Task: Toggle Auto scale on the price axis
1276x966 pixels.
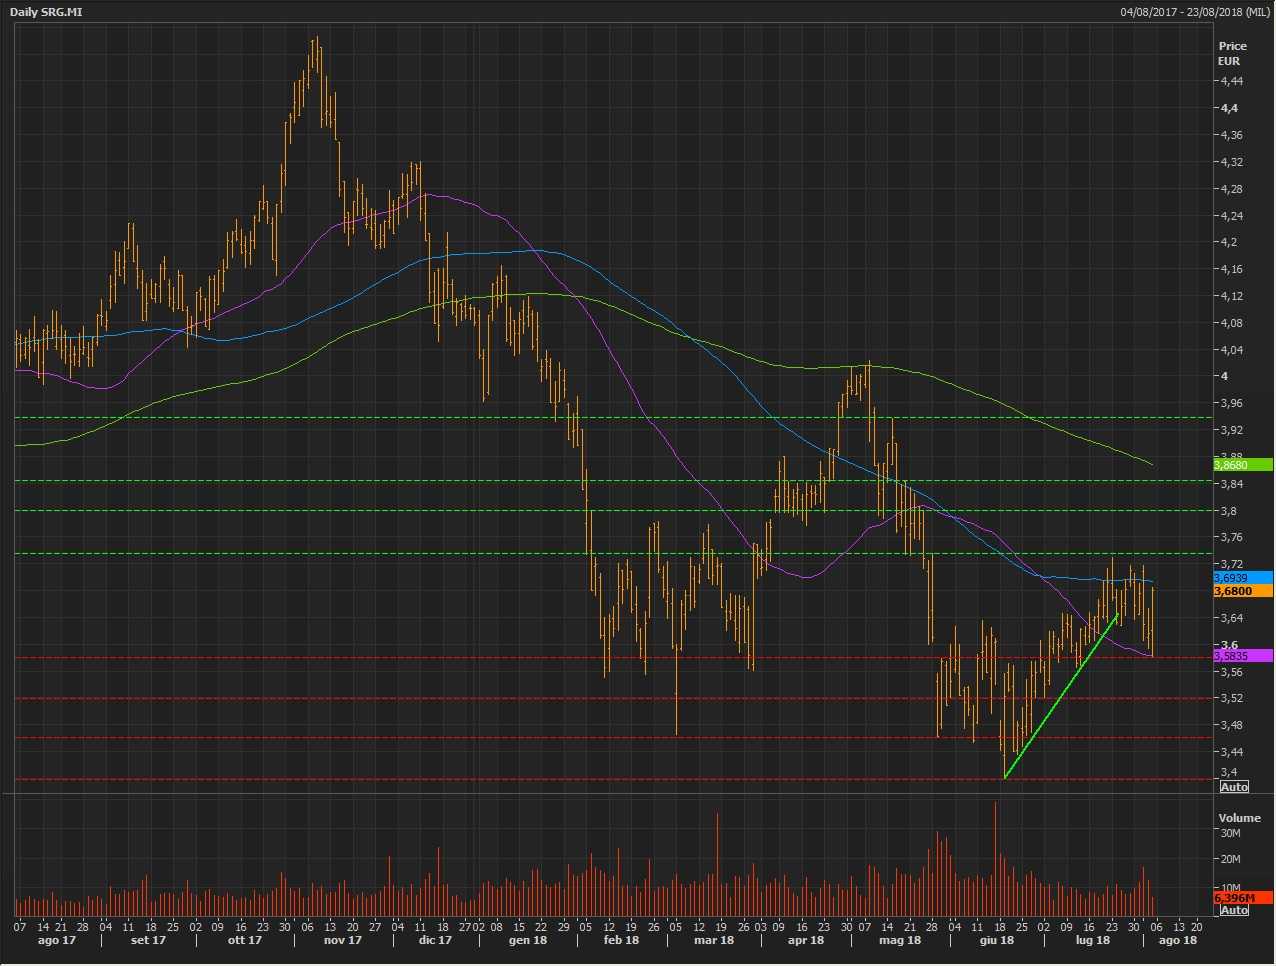Action: (x=1234, y=787)
